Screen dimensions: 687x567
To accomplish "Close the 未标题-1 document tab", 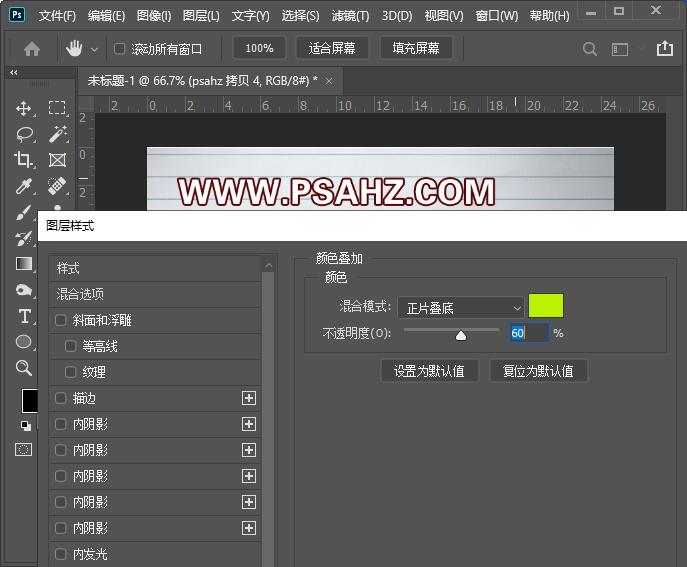I will tap(329, 81).
